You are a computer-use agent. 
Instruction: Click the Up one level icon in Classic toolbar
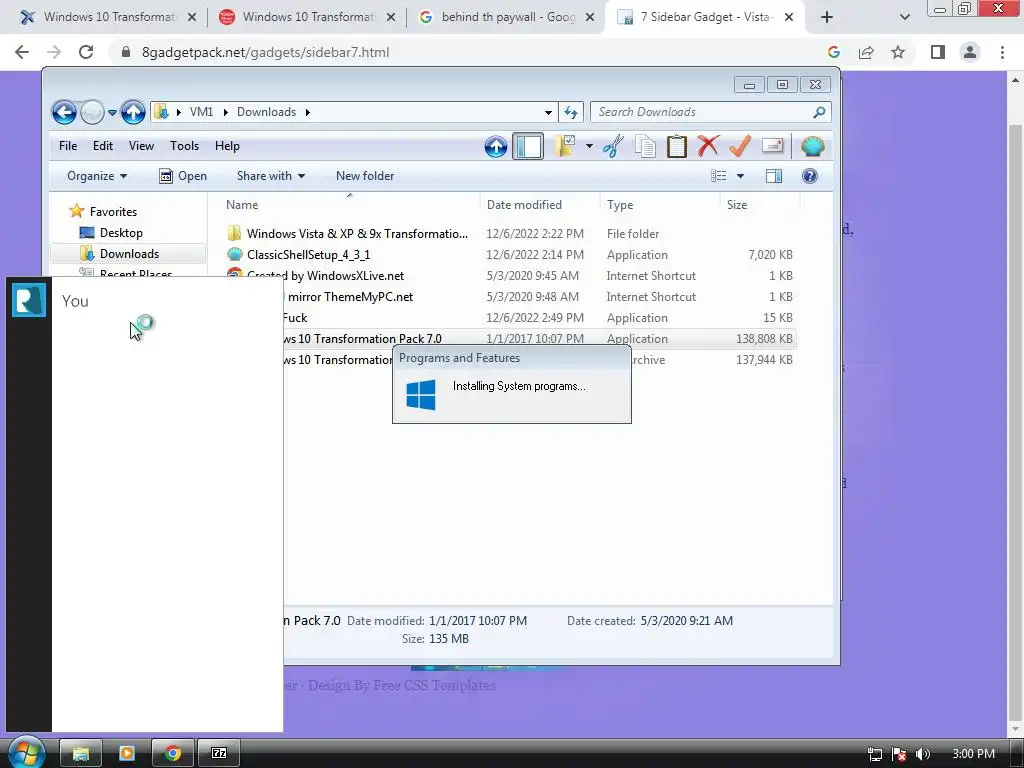coord(496,146)
